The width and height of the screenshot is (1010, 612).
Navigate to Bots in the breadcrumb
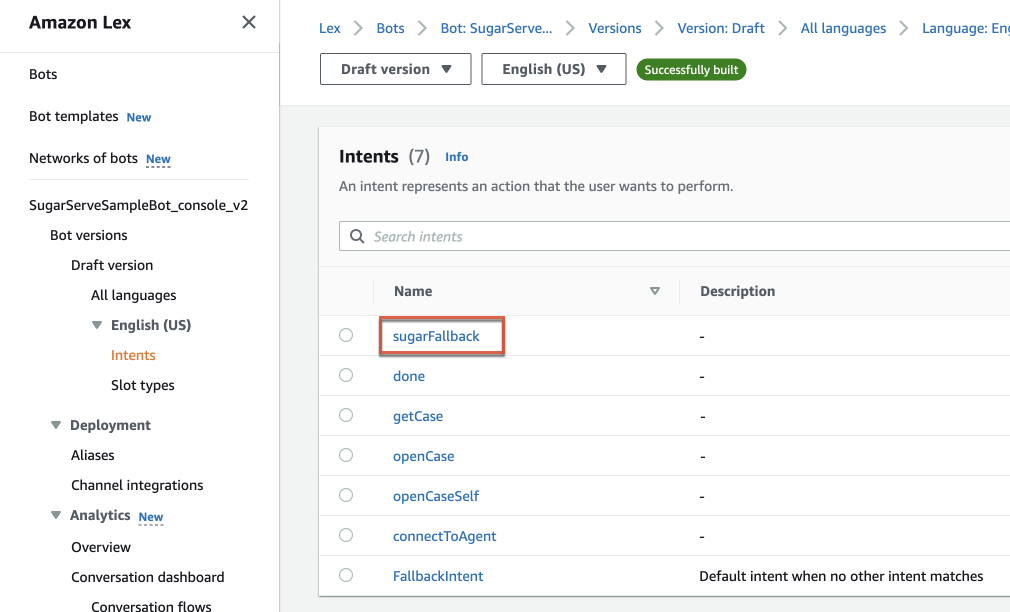pos(390,28)
